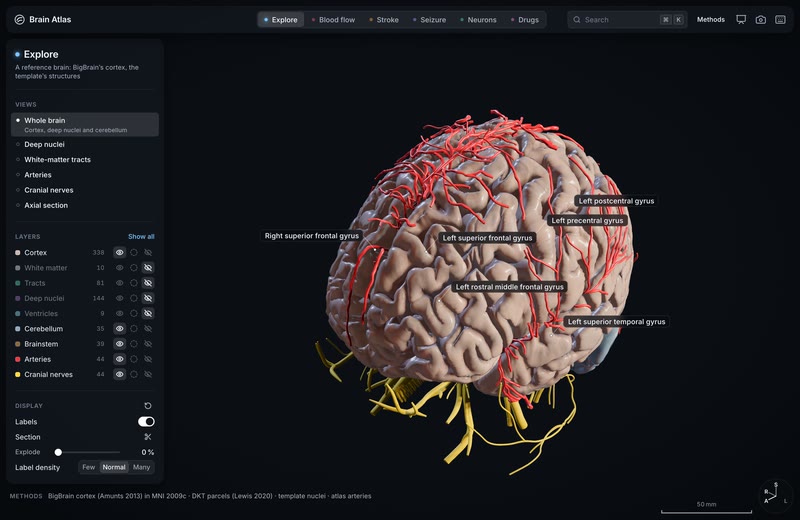Image resolution: width=800 pixels, height=520 pixels.
Task: Click the red Arteries layer color swatch
Action: [x=18, y=359]
